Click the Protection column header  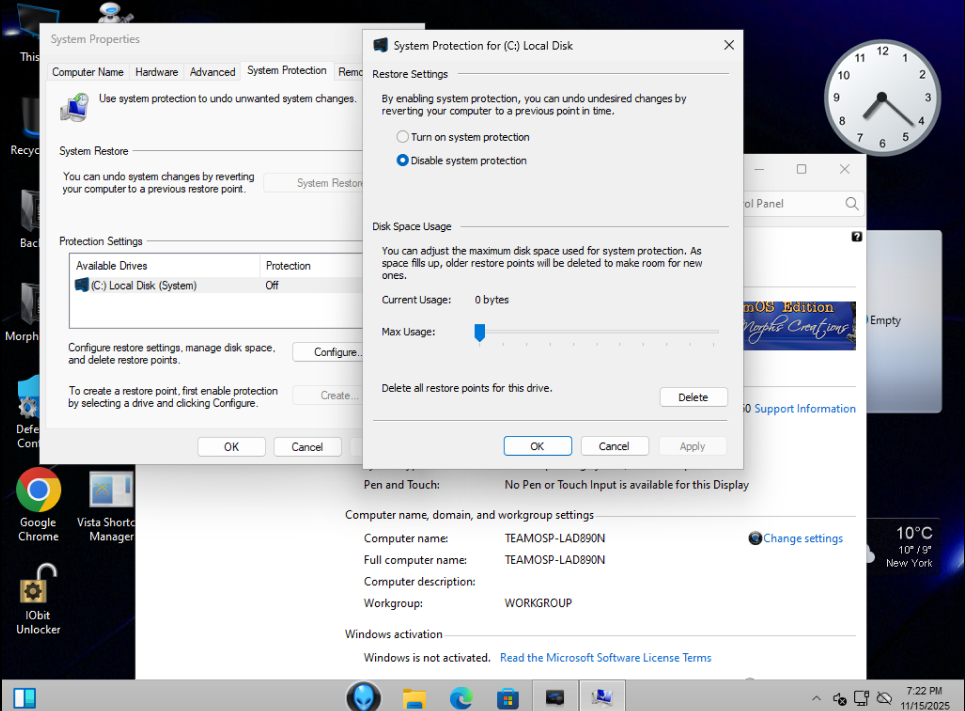coord(288,266)
